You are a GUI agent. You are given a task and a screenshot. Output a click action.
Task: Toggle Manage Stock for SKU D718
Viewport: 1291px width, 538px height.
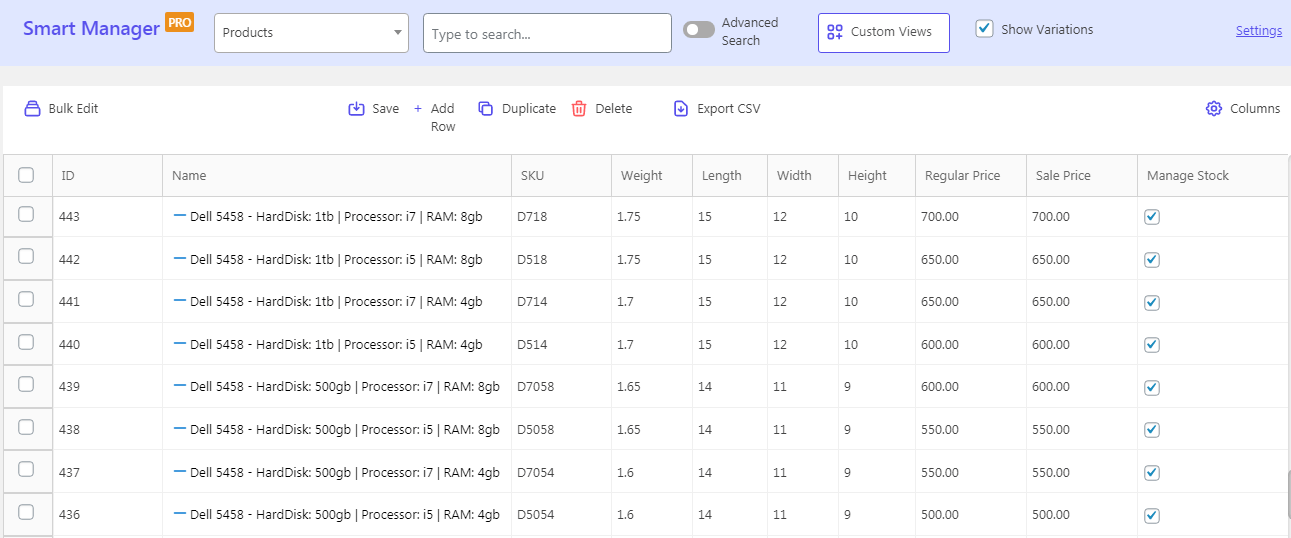(x=1152, y=217)
